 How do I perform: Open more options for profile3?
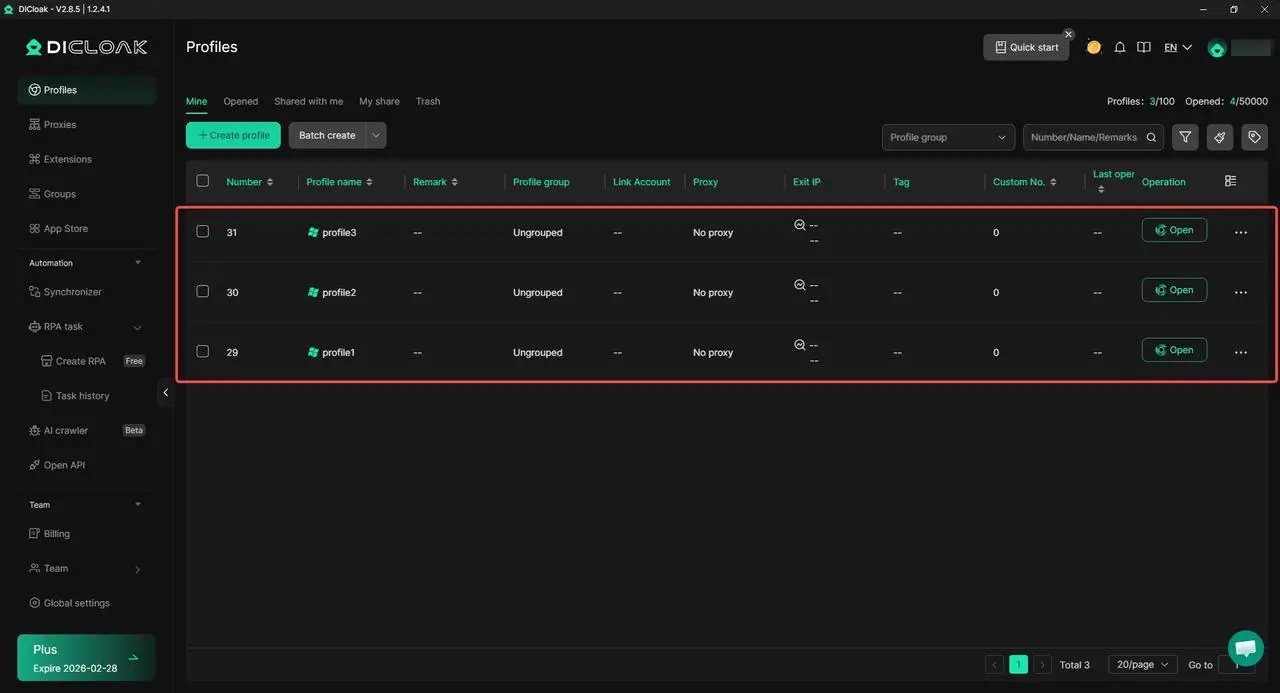[1240, 232]
